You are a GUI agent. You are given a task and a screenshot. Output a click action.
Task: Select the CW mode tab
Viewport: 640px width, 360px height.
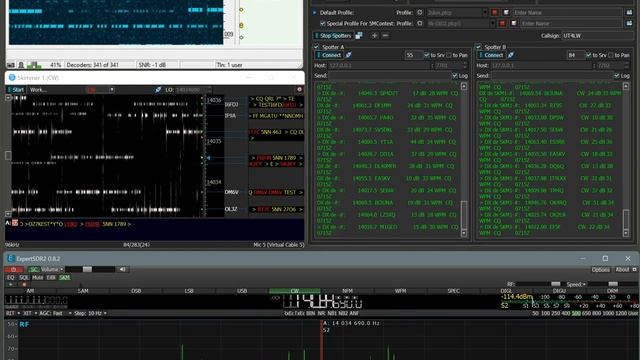click(x=295, y=291)
